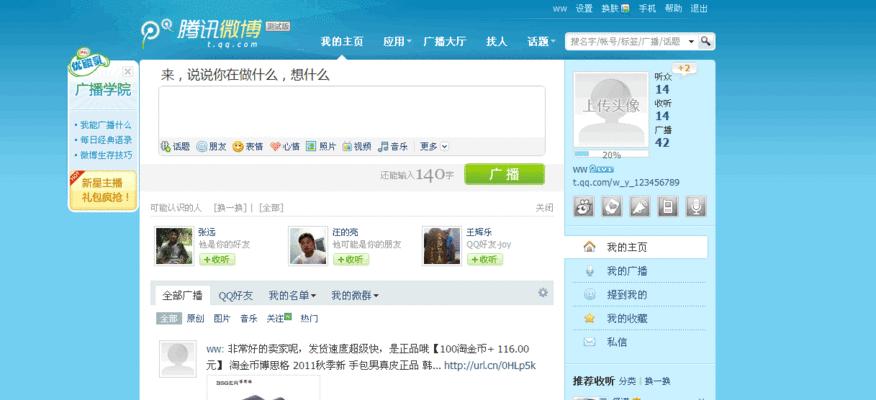Switch to the QQ好友 tab
The height and width of the screenshot is (400, 876).
pos(235,296)
